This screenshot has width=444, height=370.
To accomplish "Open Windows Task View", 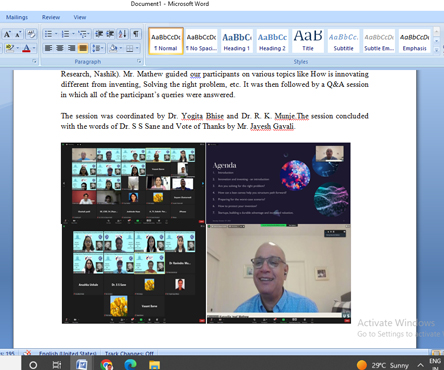I will pos(57,365).
